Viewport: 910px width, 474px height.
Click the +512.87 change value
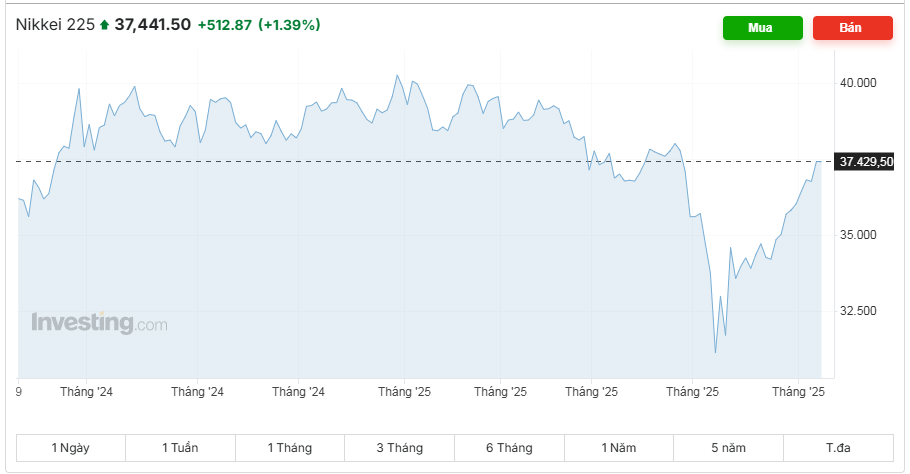[224, 25]
